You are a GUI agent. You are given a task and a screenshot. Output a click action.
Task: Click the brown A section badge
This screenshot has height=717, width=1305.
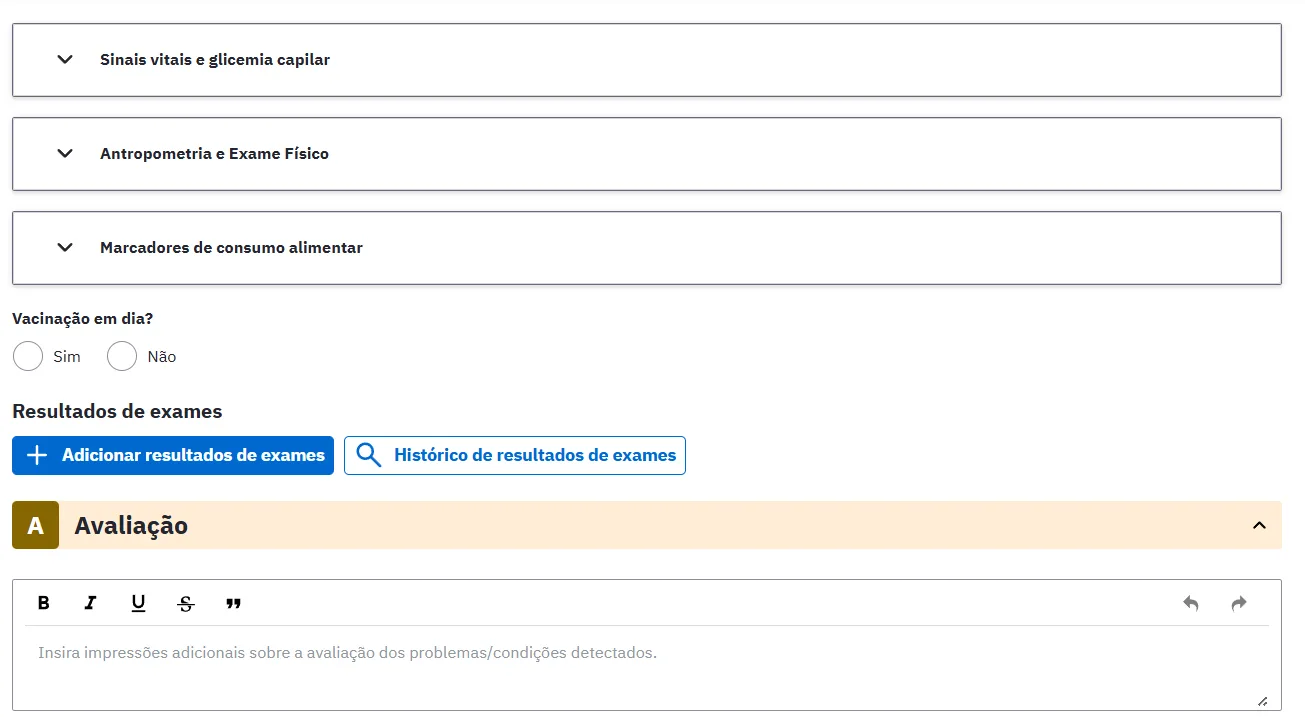point(36,525)
